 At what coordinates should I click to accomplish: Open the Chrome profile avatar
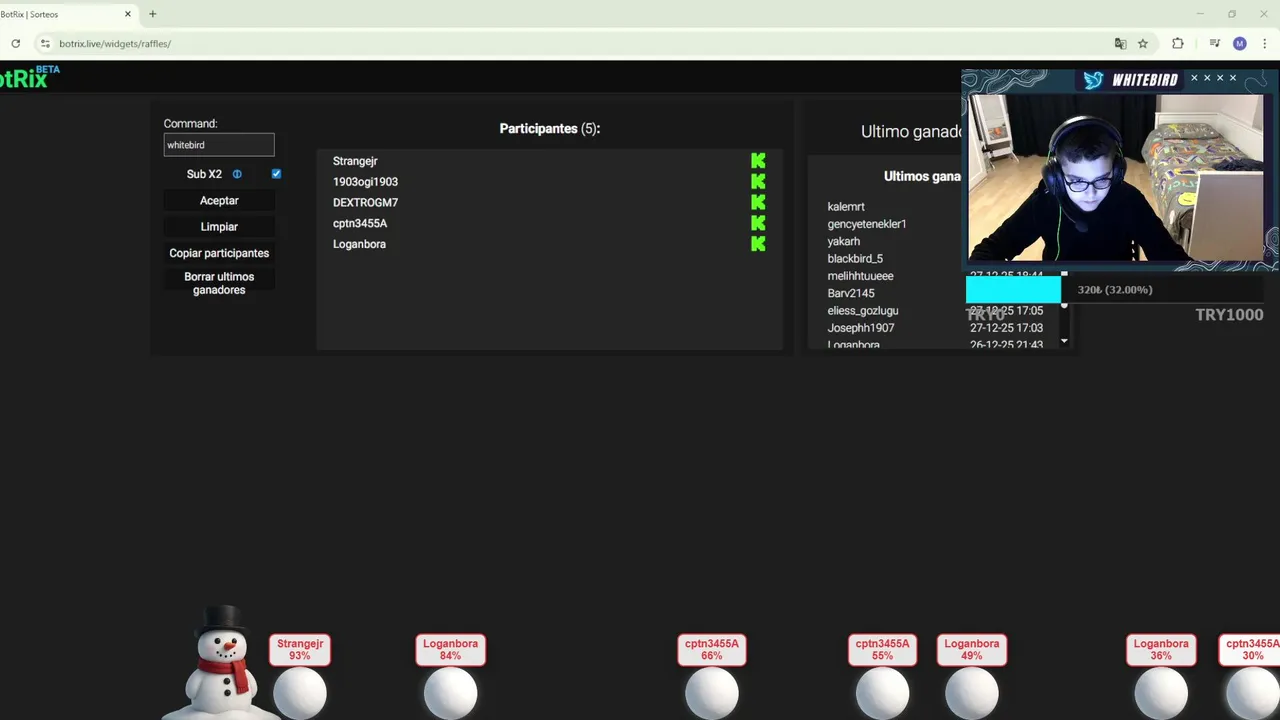(x=1240, y=44)
